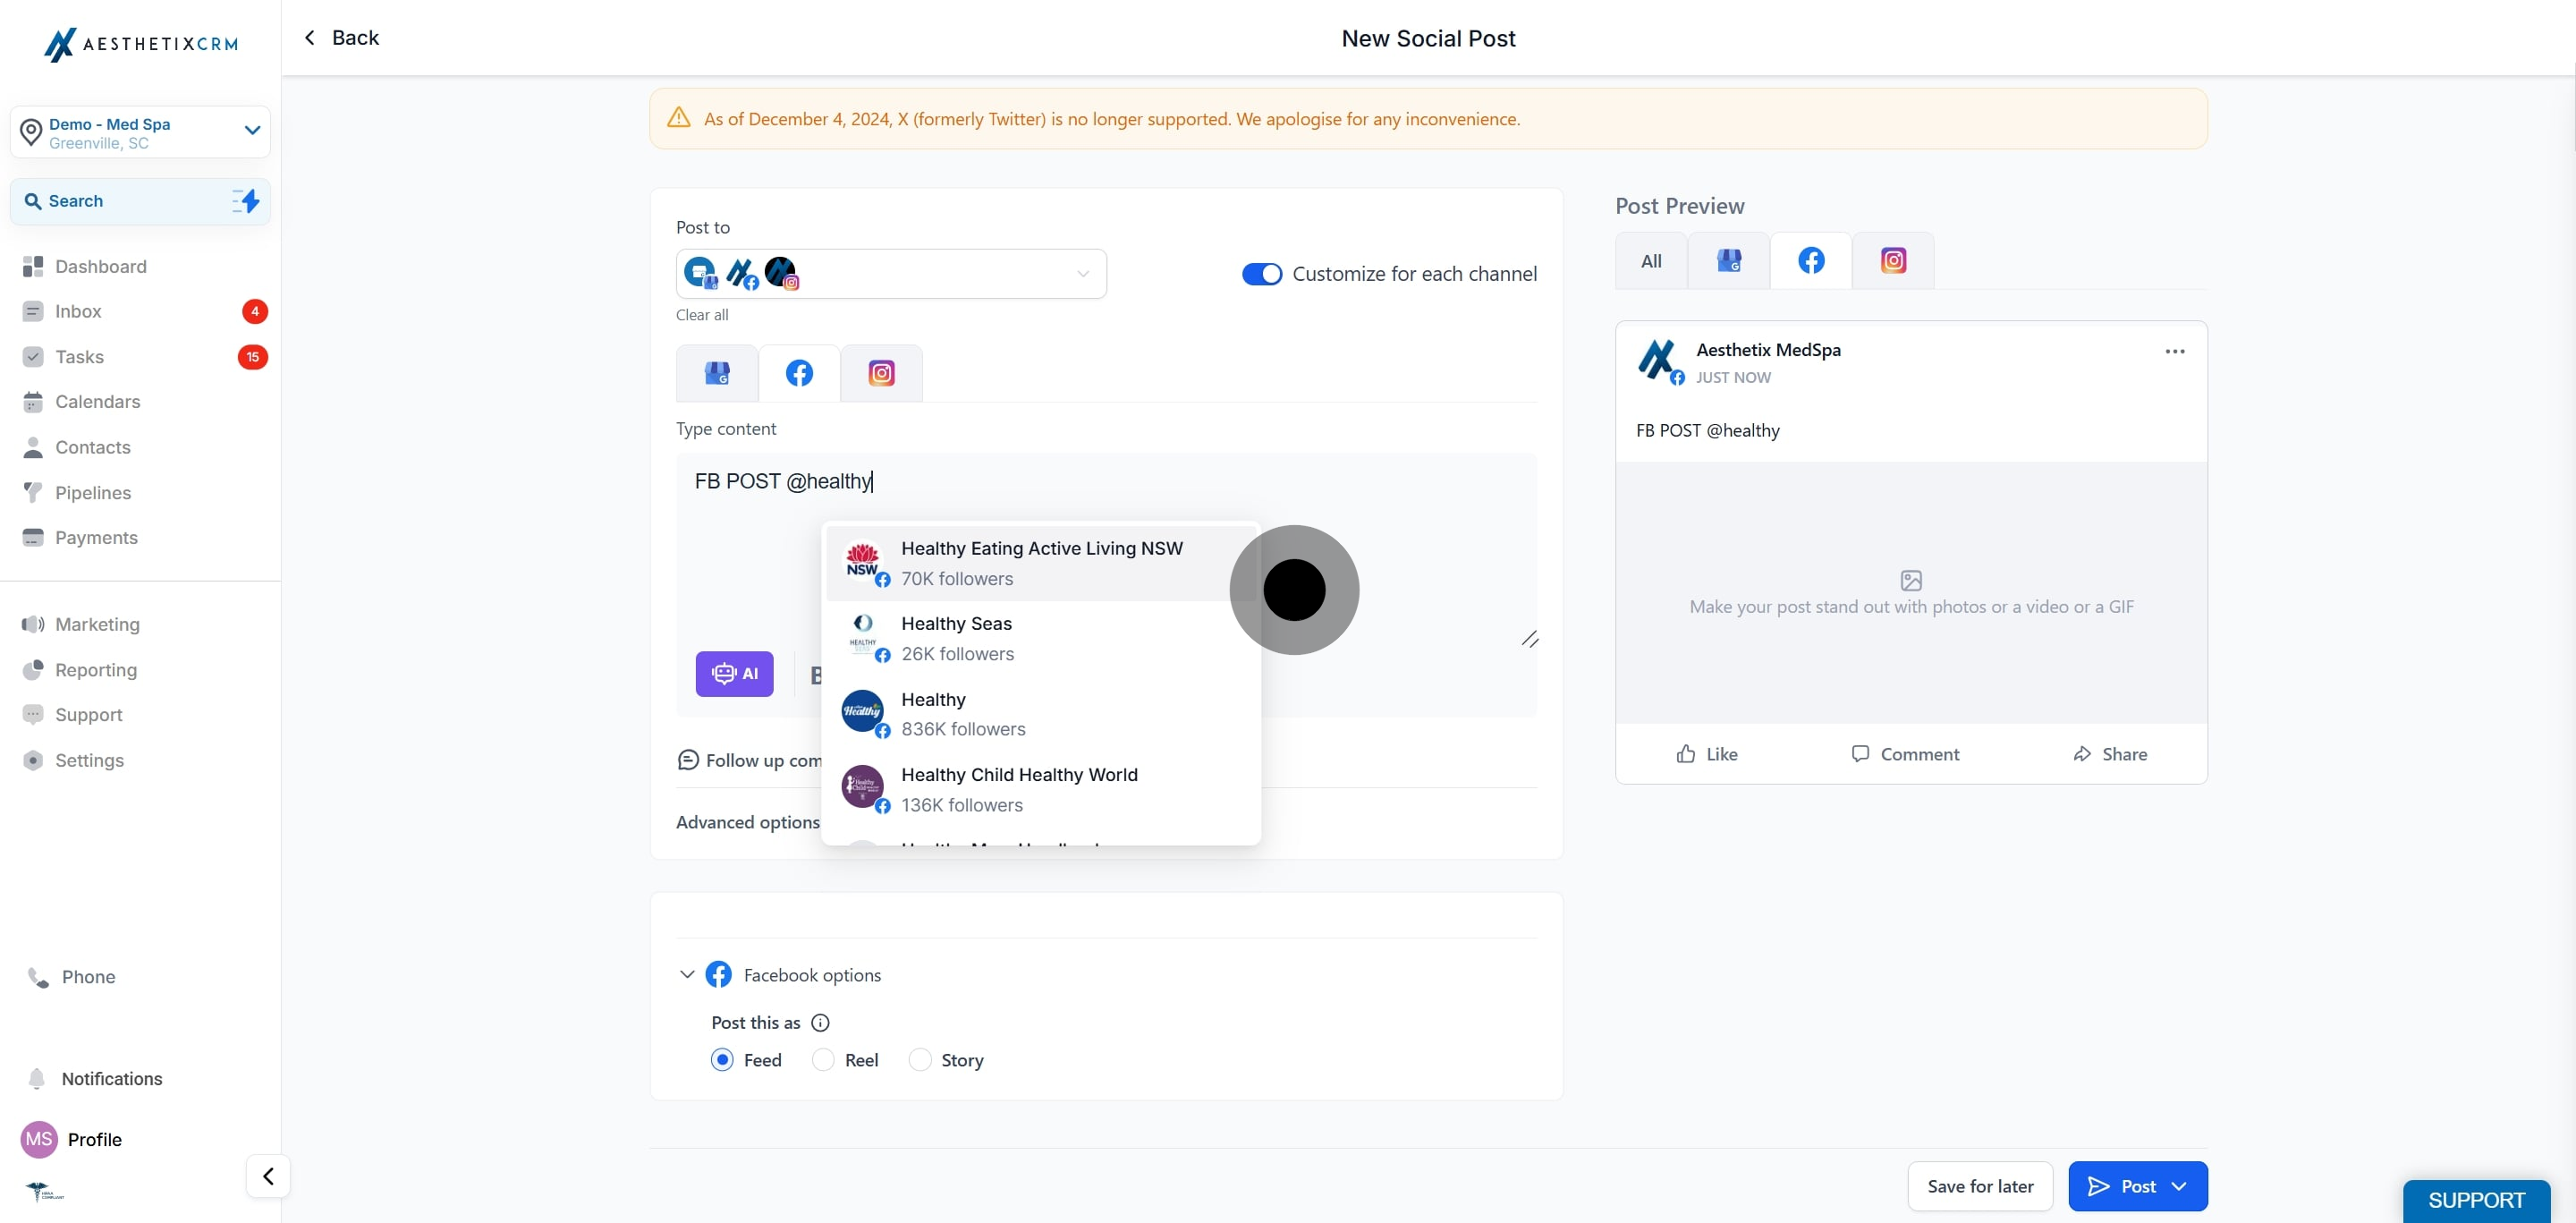The width and height of the screenshot is (2576, 1223).
Task: Expand the Demo - Med Spa location selector
Action: 252,131
